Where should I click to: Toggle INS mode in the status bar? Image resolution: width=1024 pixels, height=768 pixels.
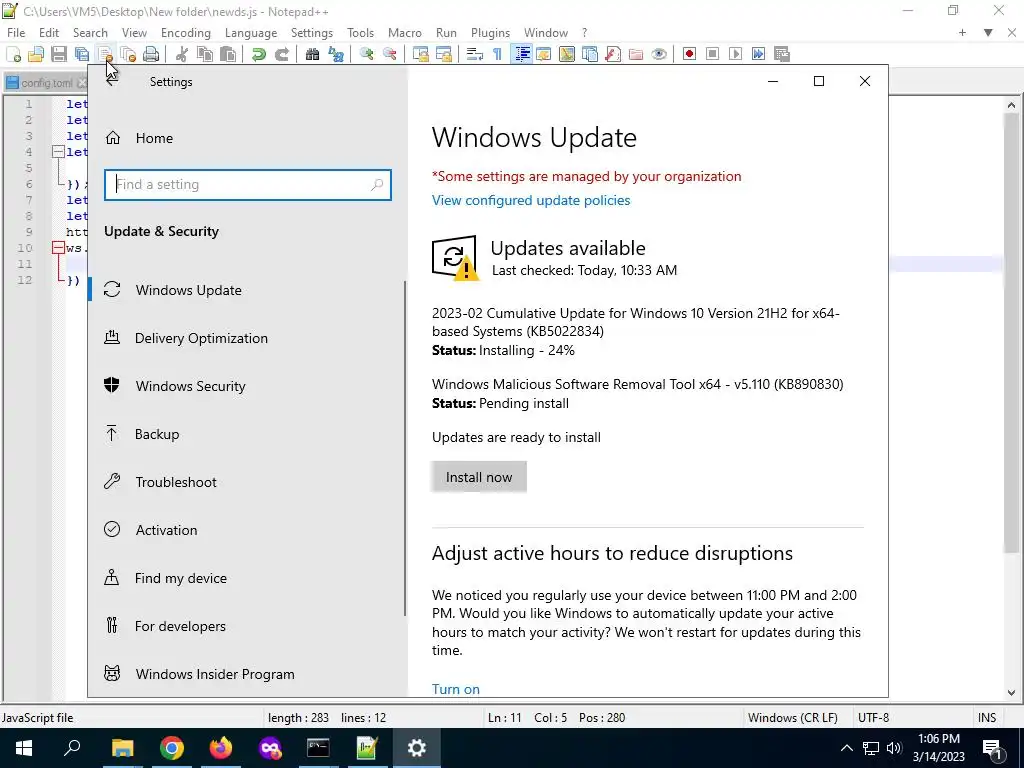(987, 718)
